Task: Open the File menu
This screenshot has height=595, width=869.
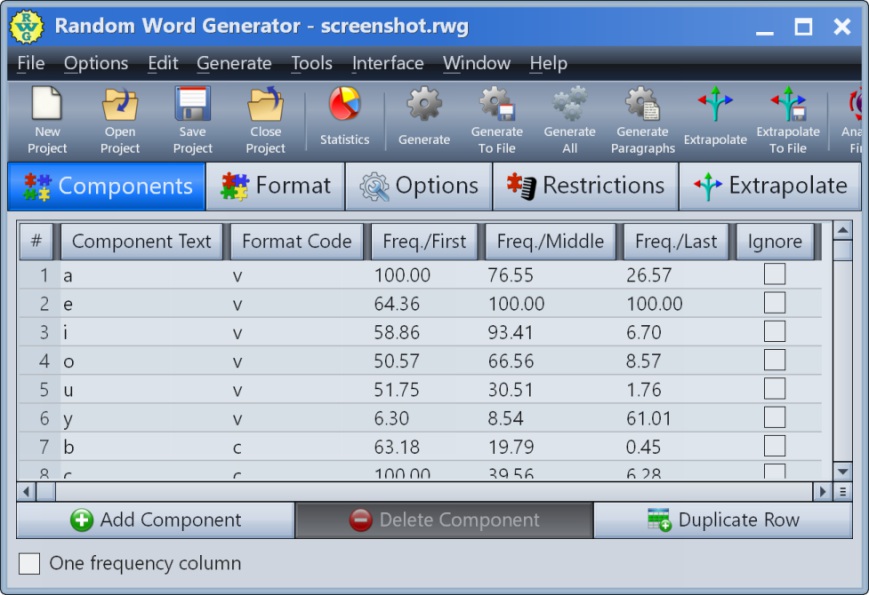Action: point(30,63)
